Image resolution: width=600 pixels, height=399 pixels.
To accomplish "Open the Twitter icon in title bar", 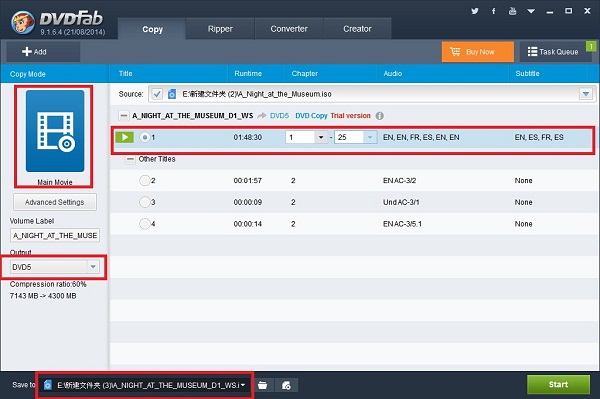I will click(475, 11).
